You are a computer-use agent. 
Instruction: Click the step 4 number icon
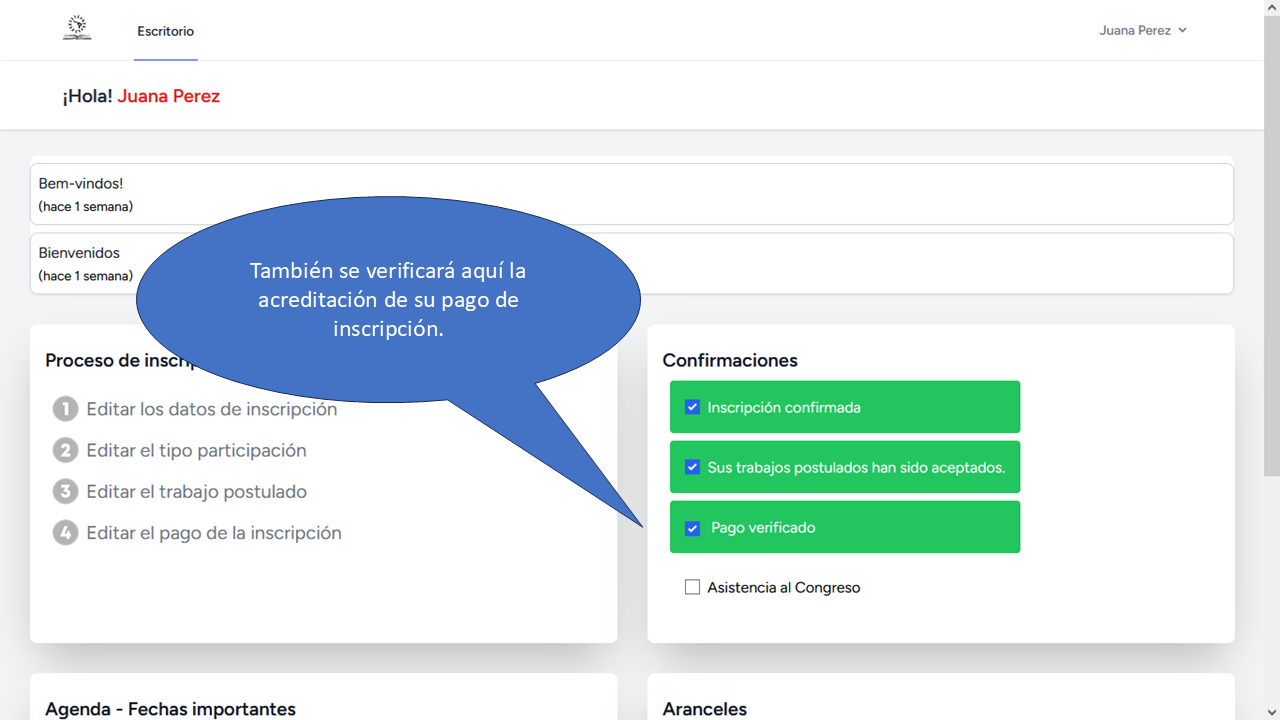tap(65, 533)
